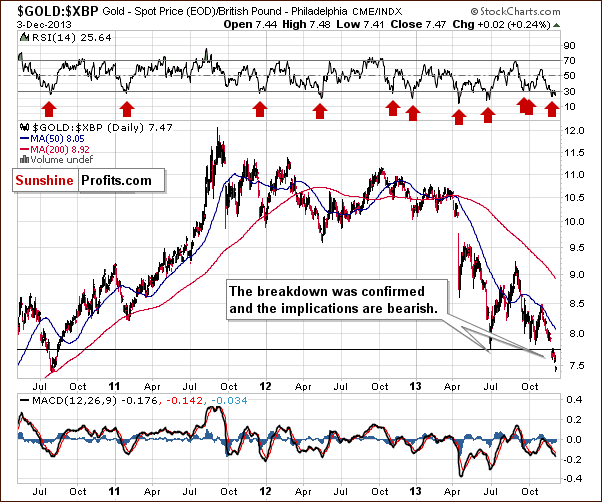Click the MACD(12,26,9) -0.176 label
Screen dimensions: 602x502
(x=95, y=401)
